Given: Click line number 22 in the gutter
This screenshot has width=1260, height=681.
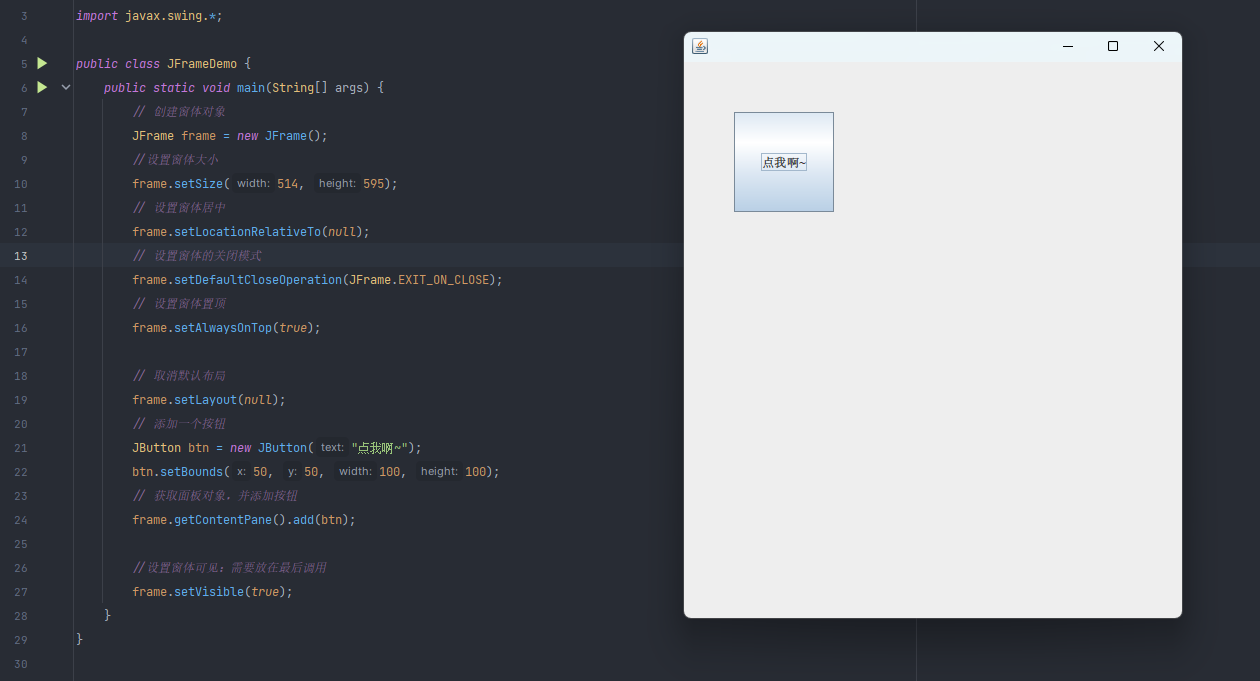Looking at the screenshot, I should [21, 472].
